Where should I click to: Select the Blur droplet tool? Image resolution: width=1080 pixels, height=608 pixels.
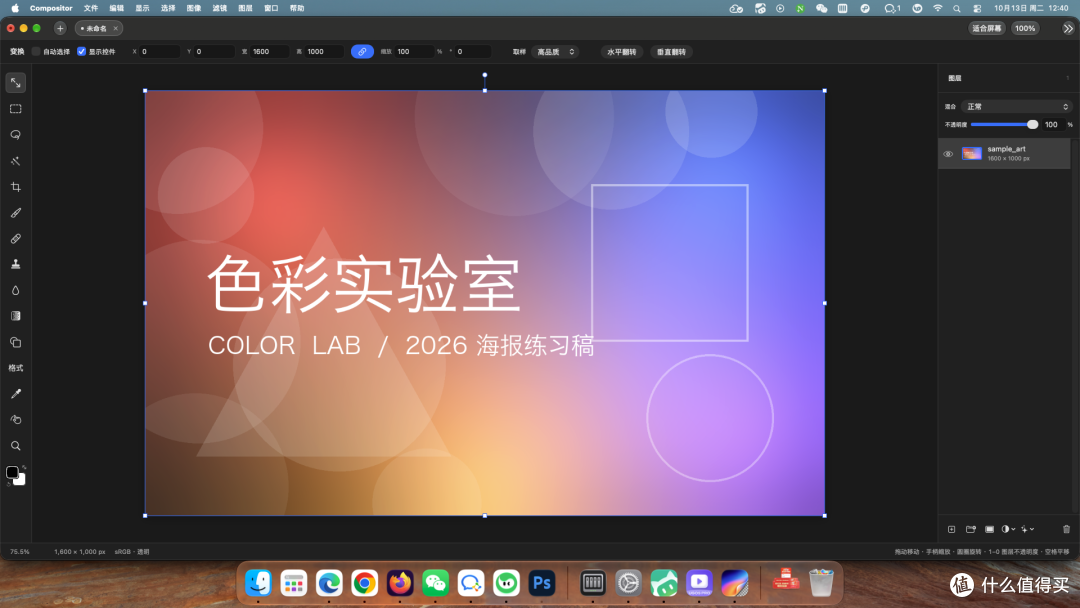(15, 291)
